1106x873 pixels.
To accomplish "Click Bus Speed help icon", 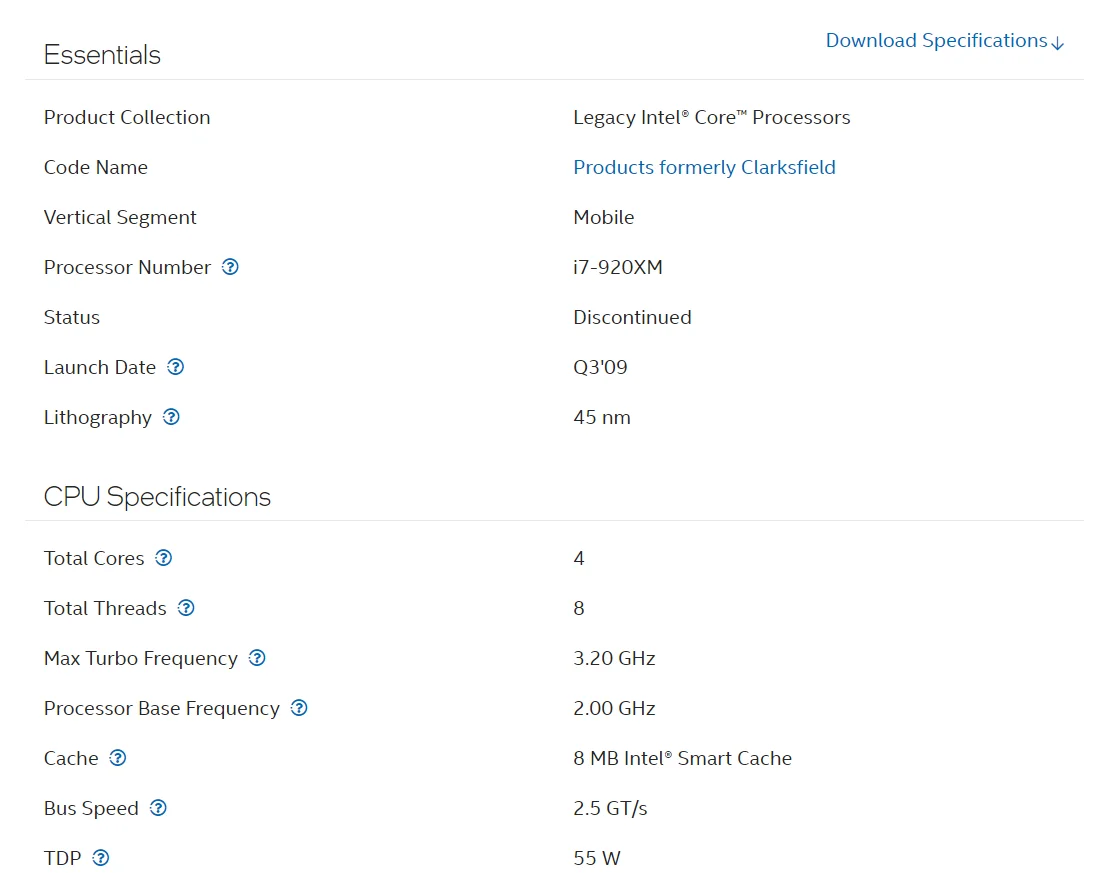I will pos(158,808).
